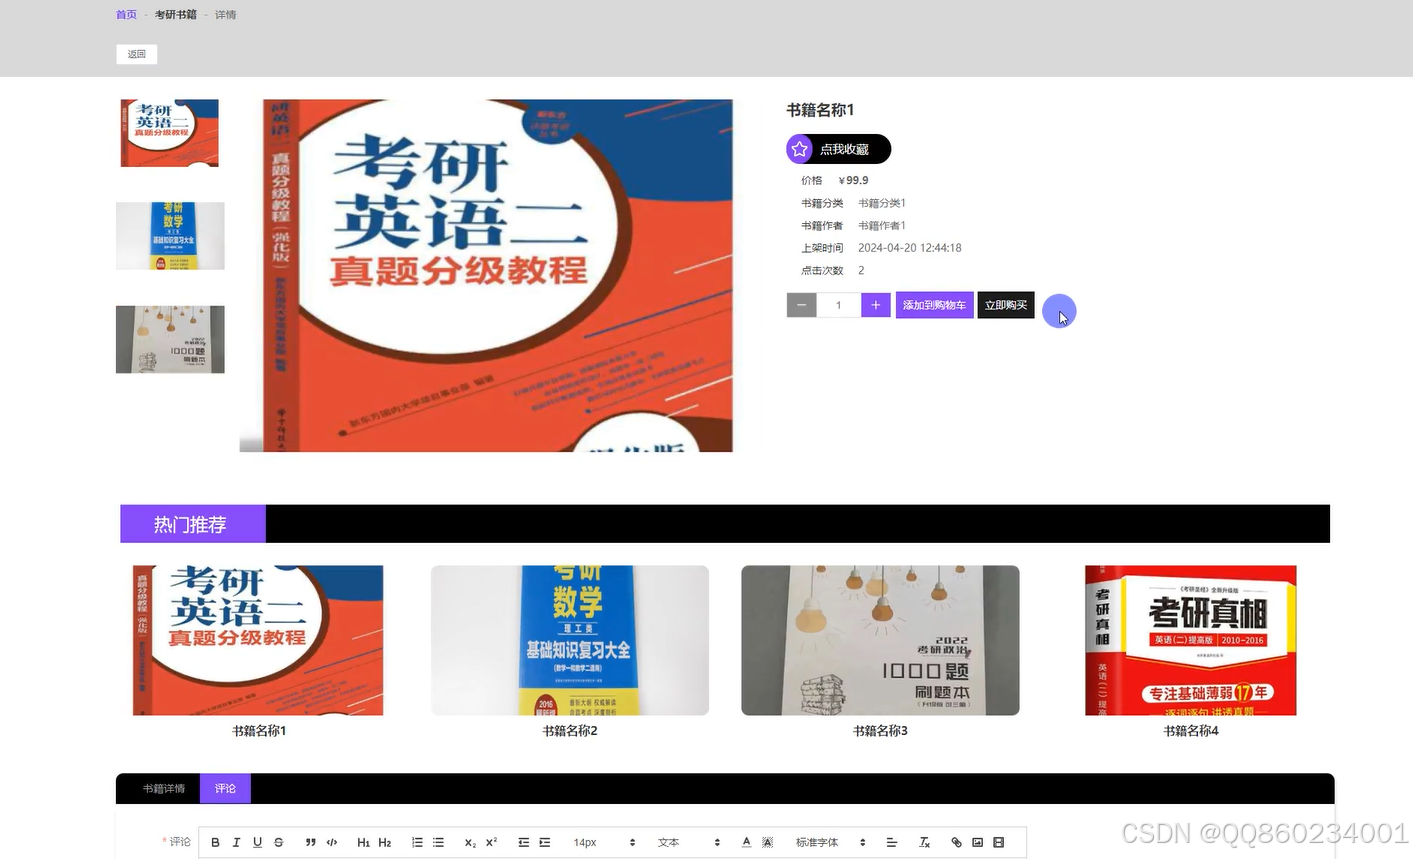Click the author value 书籍作者1
This screenshot has width=1413, height=859.
click(x=882, y=226)
